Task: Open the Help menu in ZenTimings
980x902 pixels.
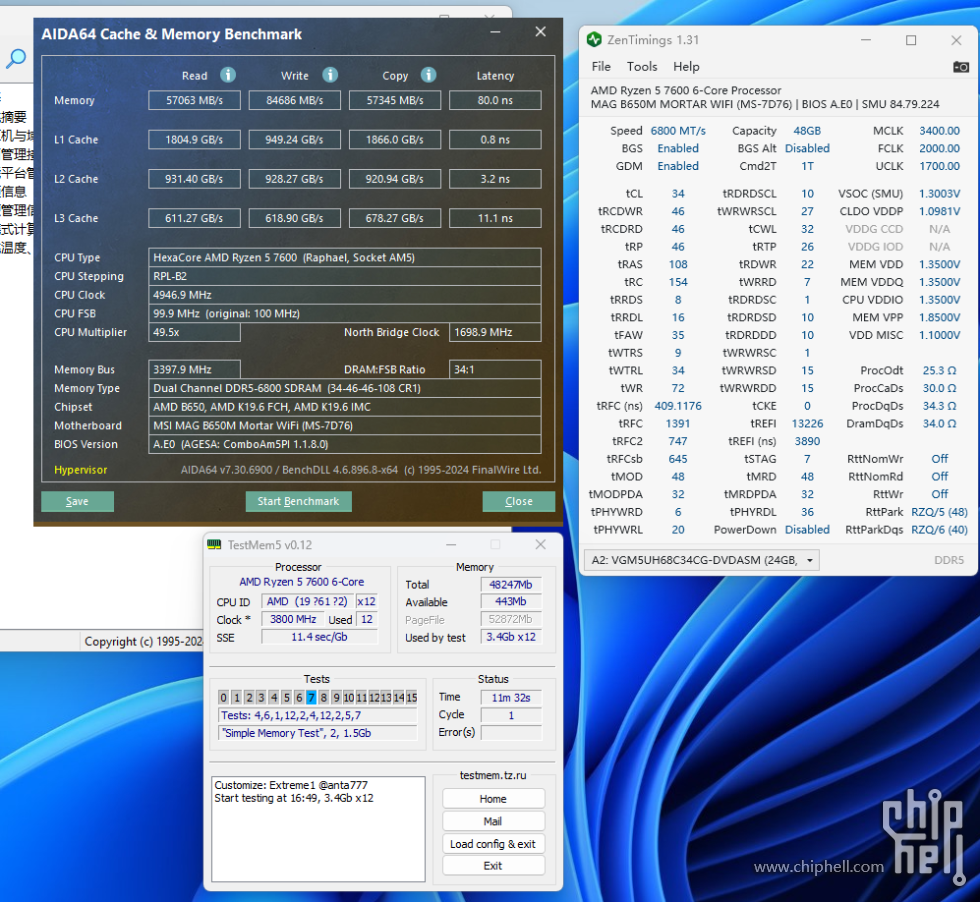Action: [x=686, y=66]
